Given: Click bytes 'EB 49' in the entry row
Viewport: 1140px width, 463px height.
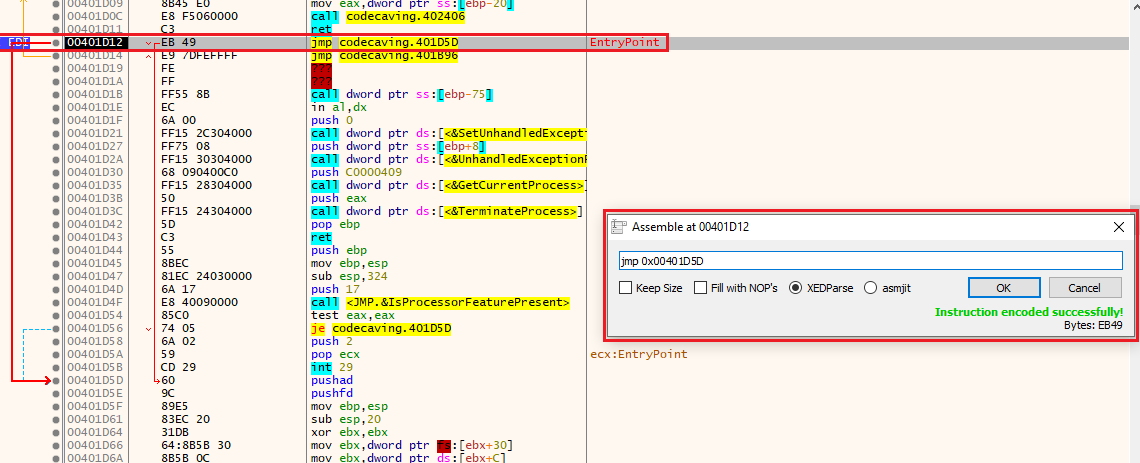Looking at the screenshot, I should (178, 43).
